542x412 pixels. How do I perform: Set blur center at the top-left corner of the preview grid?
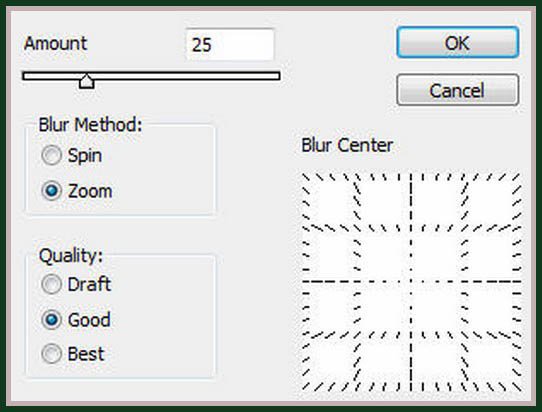(304, 176)
